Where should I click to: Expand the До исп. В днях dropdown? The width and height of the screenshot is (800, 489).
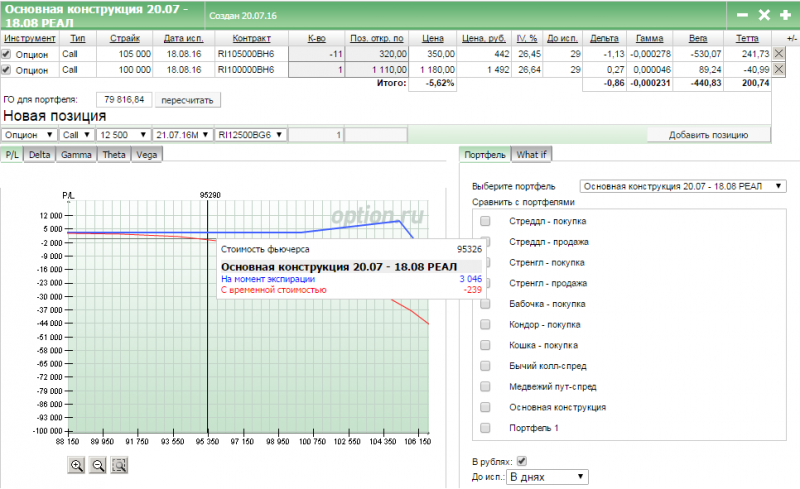547,477
